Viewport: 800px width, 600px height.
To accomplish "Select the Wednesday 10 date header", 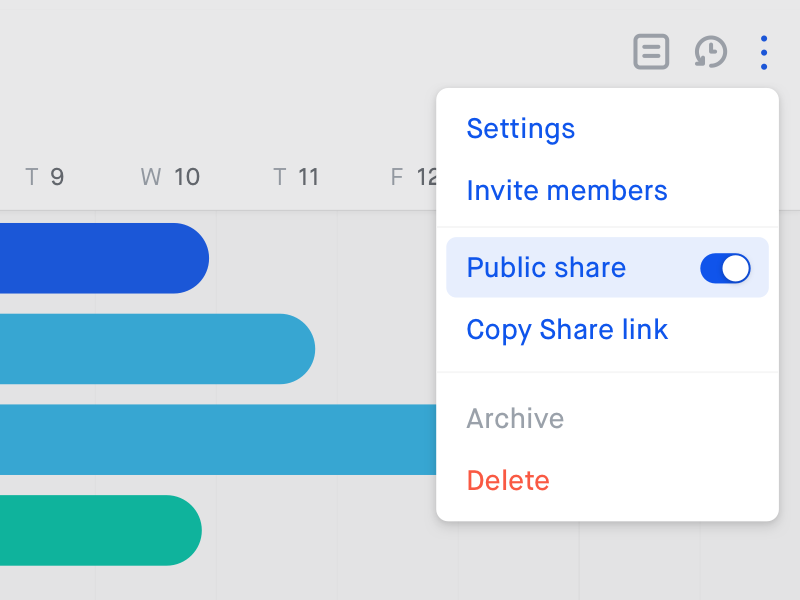I will [x=170, y=178].
